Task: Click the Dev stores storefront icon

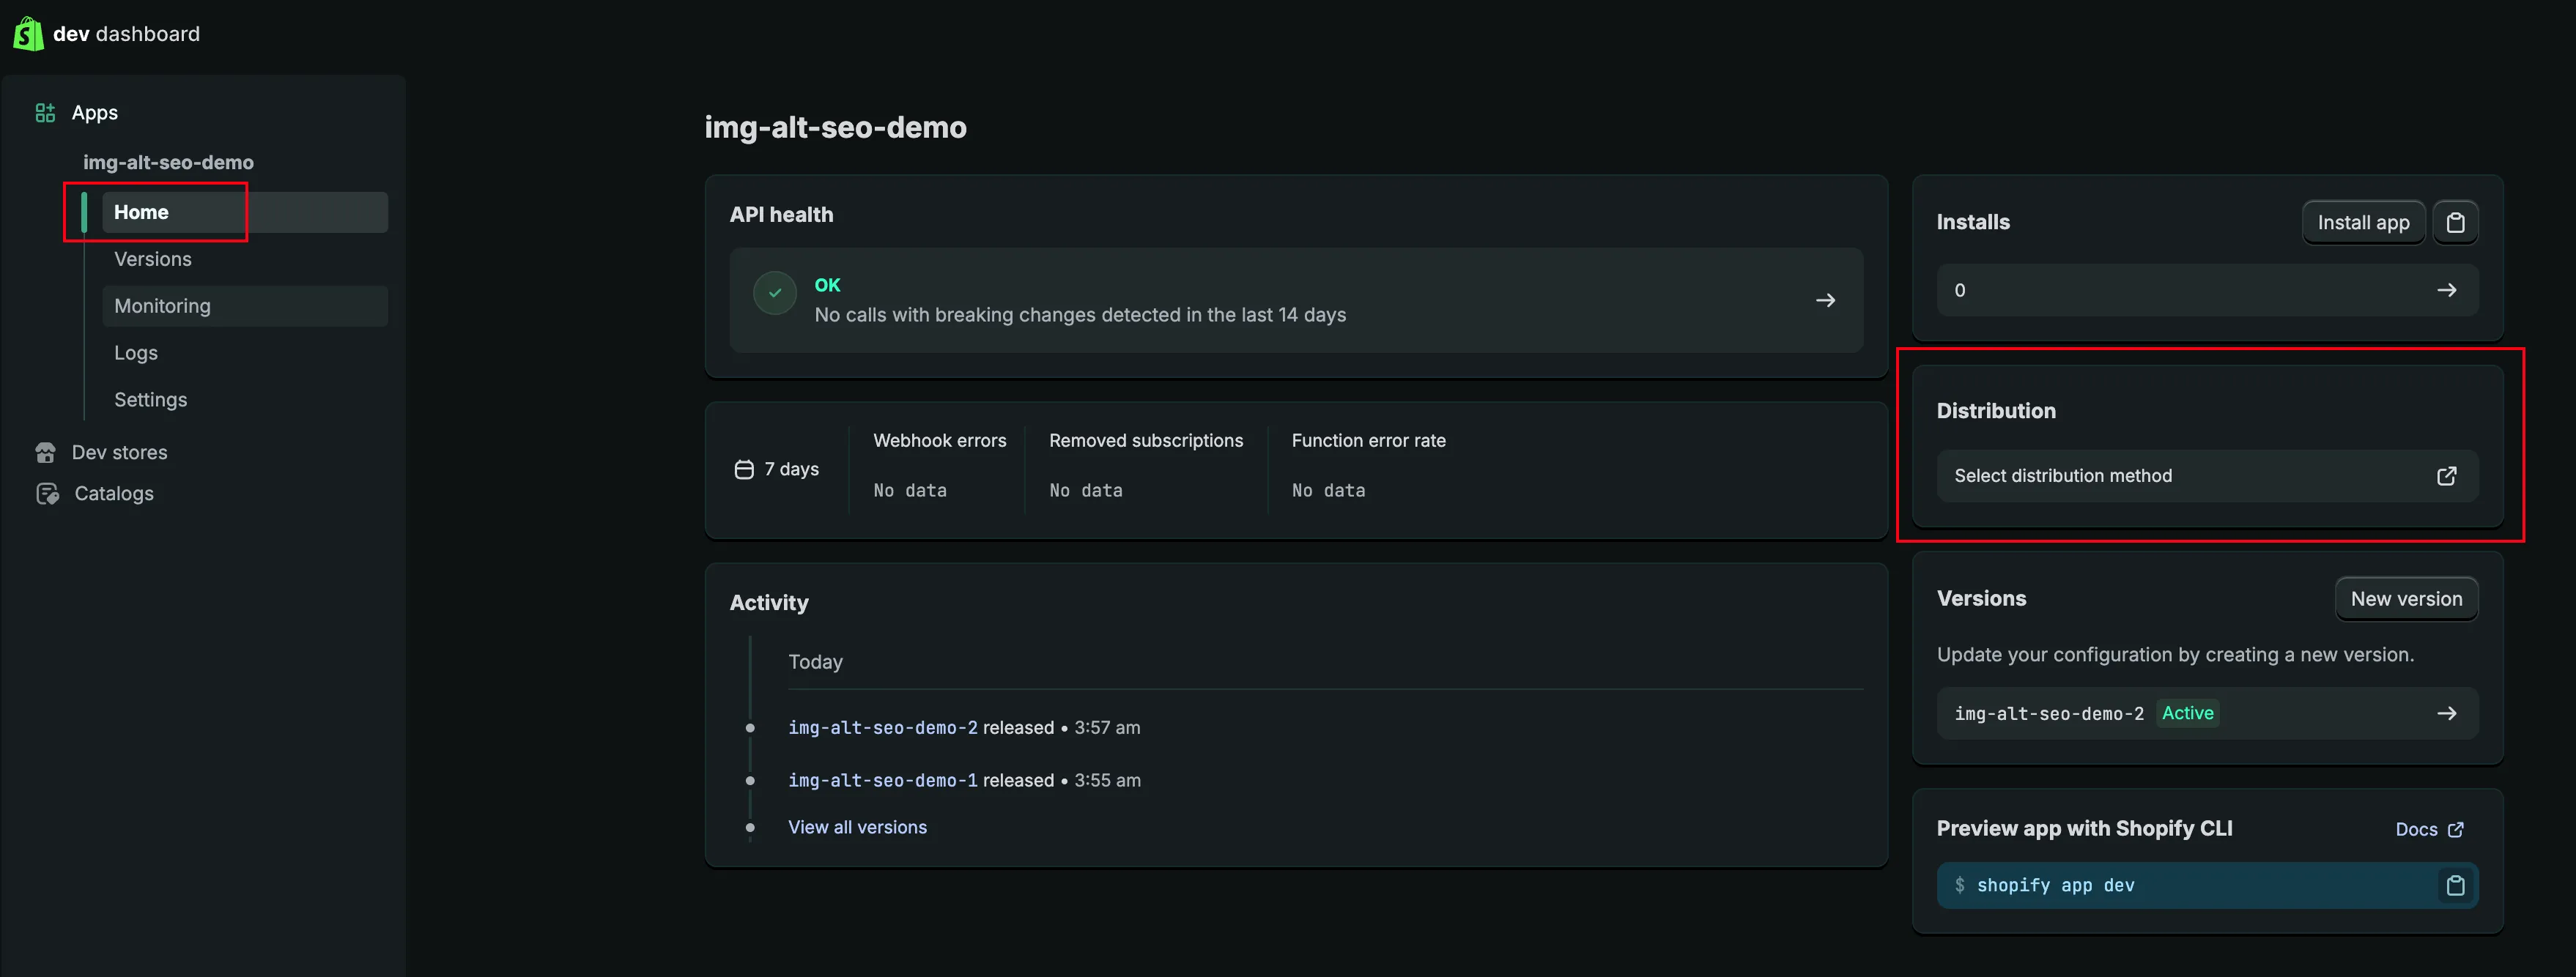Action: tap(45, 453)
